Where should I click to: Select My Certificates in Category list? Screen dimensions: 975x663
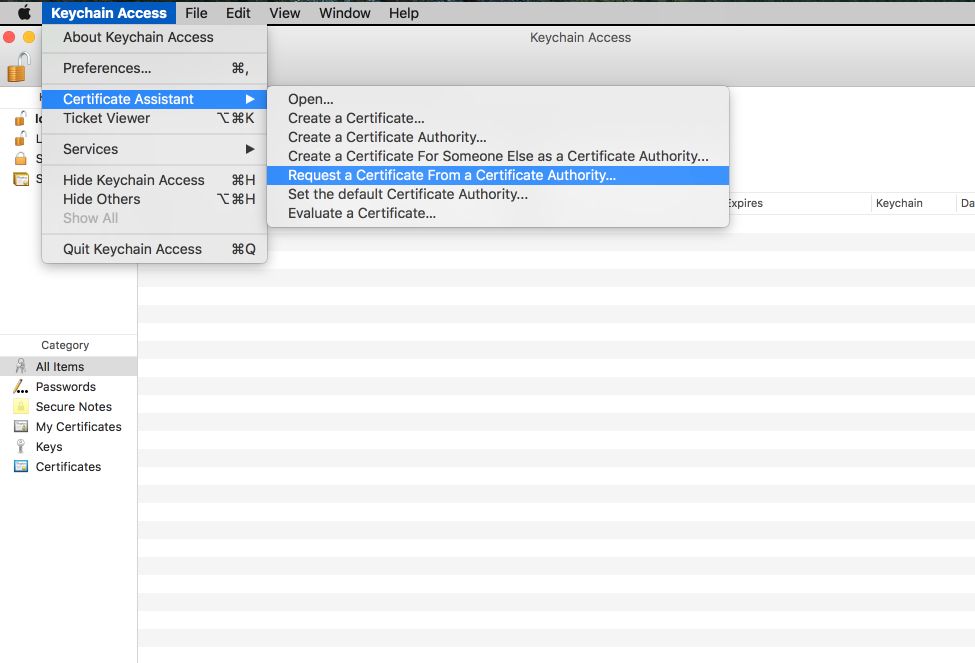click(68, 426)
